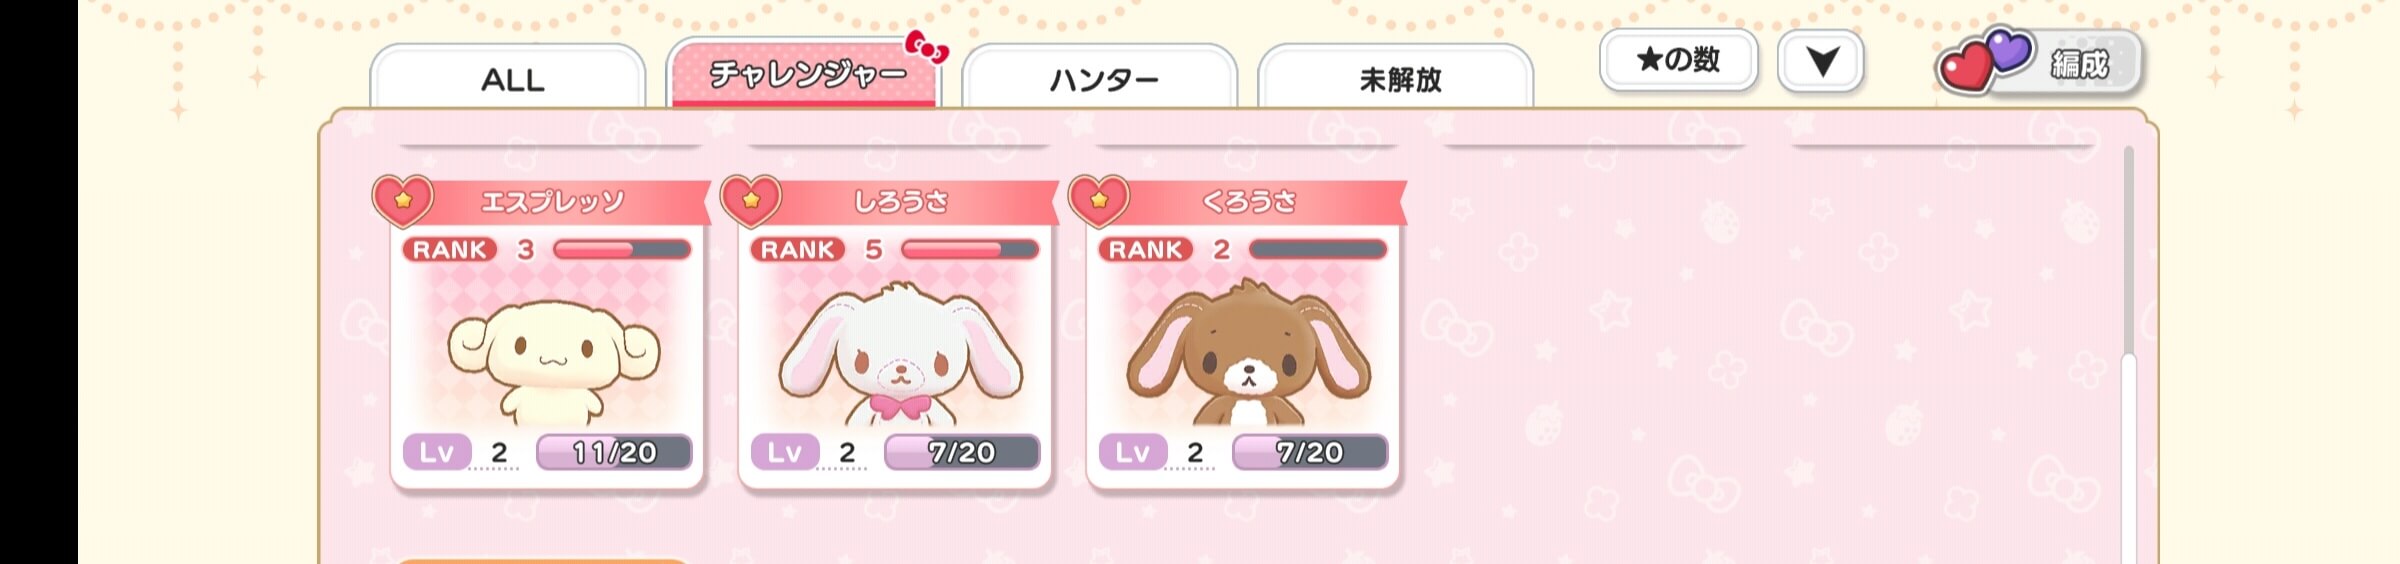
Task: Select the チャレンジャー tab
Action: [804, 72]
